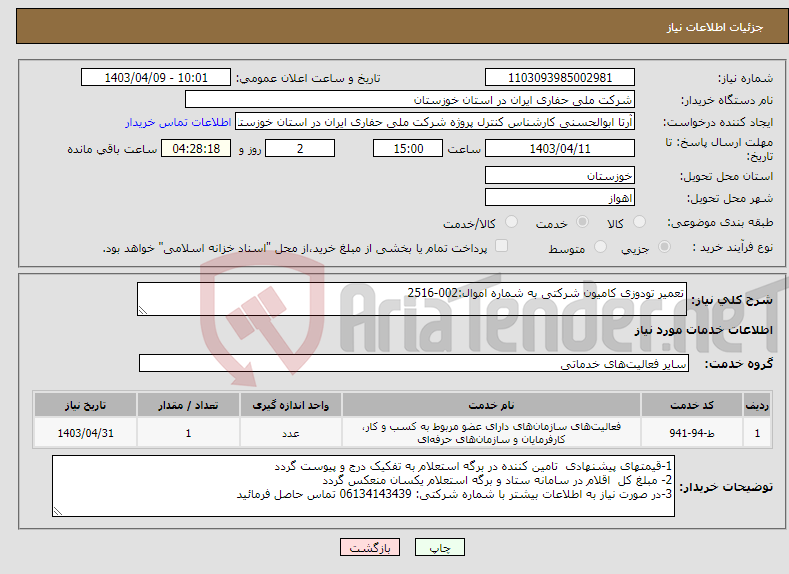789x574 pixels.
Task: Select the خدمت radio button
Action: [582, 222]
